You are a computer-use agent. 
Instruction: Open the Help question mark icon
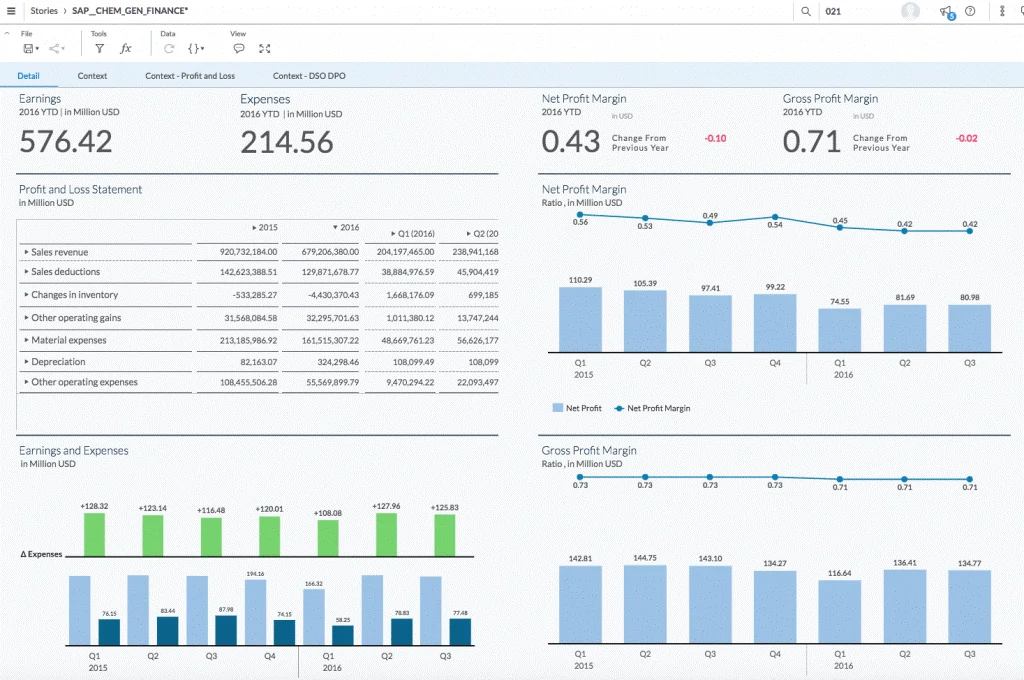[x=970, y=11]
